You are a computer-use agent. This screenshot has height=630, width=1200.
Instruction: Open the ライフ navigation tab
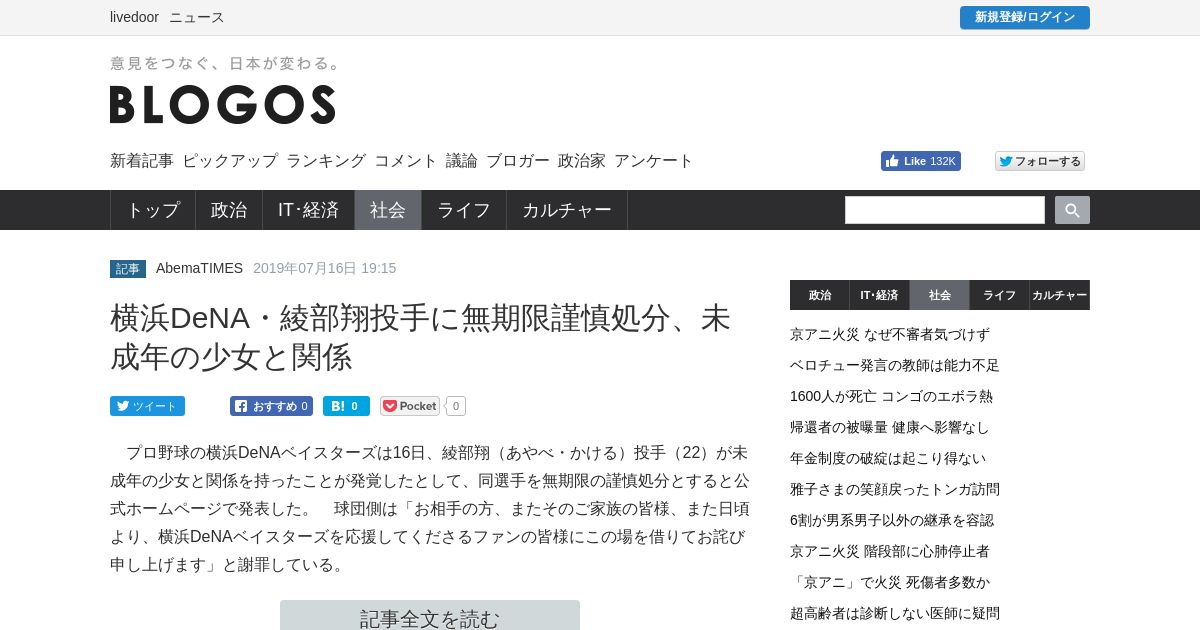point(464,210)
